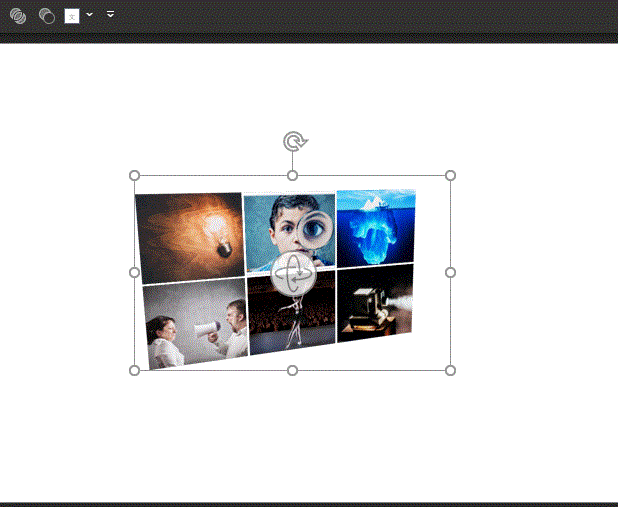This screenshot has height=507, width=618.
Task: Click the left-middle selection handle
Action: [134, 272]
